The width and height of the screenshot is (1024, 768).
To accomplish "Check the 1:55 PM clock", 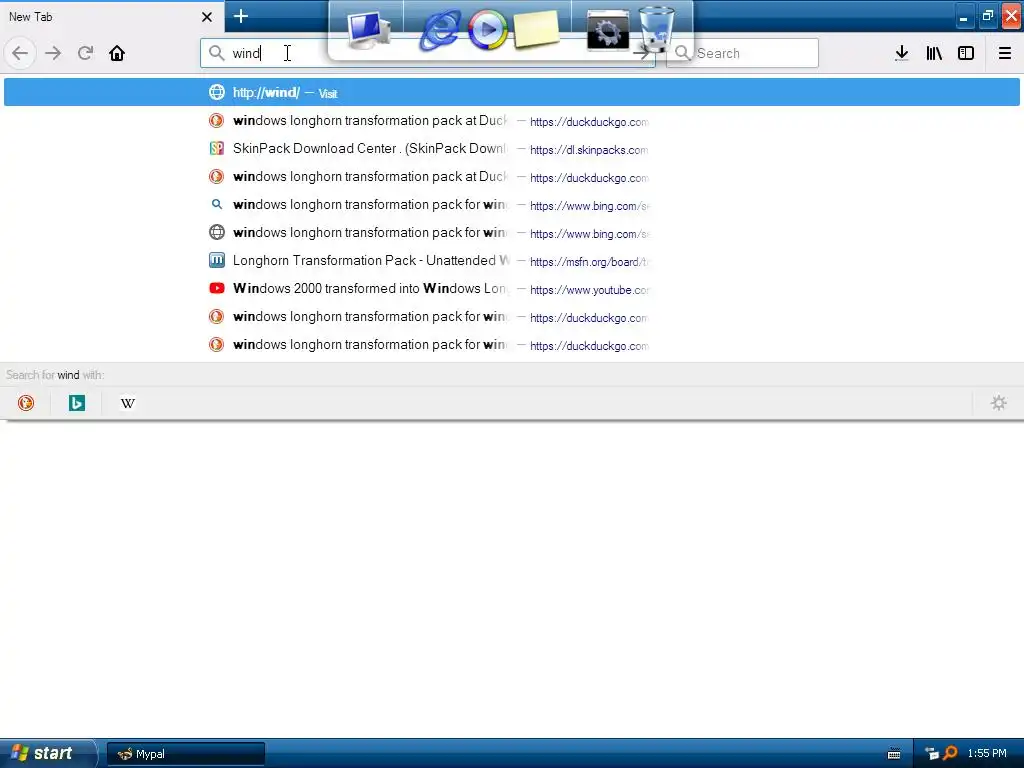I will [987, 753].
